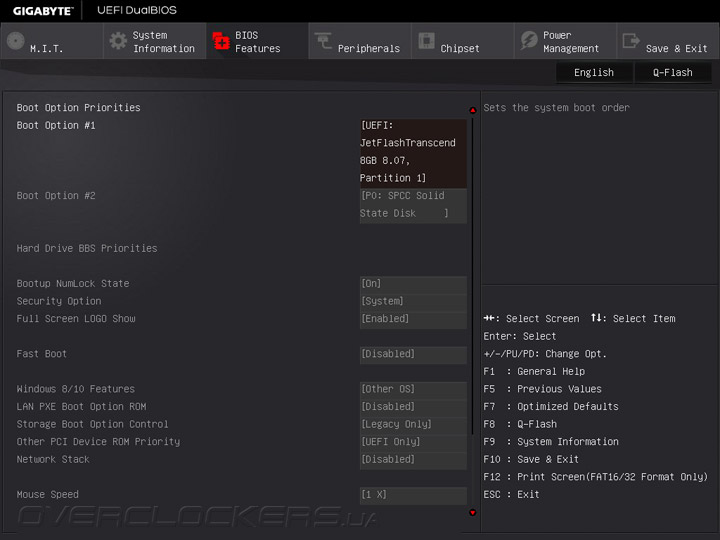Click the Chipset chip icon
The image size is (720, 540).
coord(427,40)
